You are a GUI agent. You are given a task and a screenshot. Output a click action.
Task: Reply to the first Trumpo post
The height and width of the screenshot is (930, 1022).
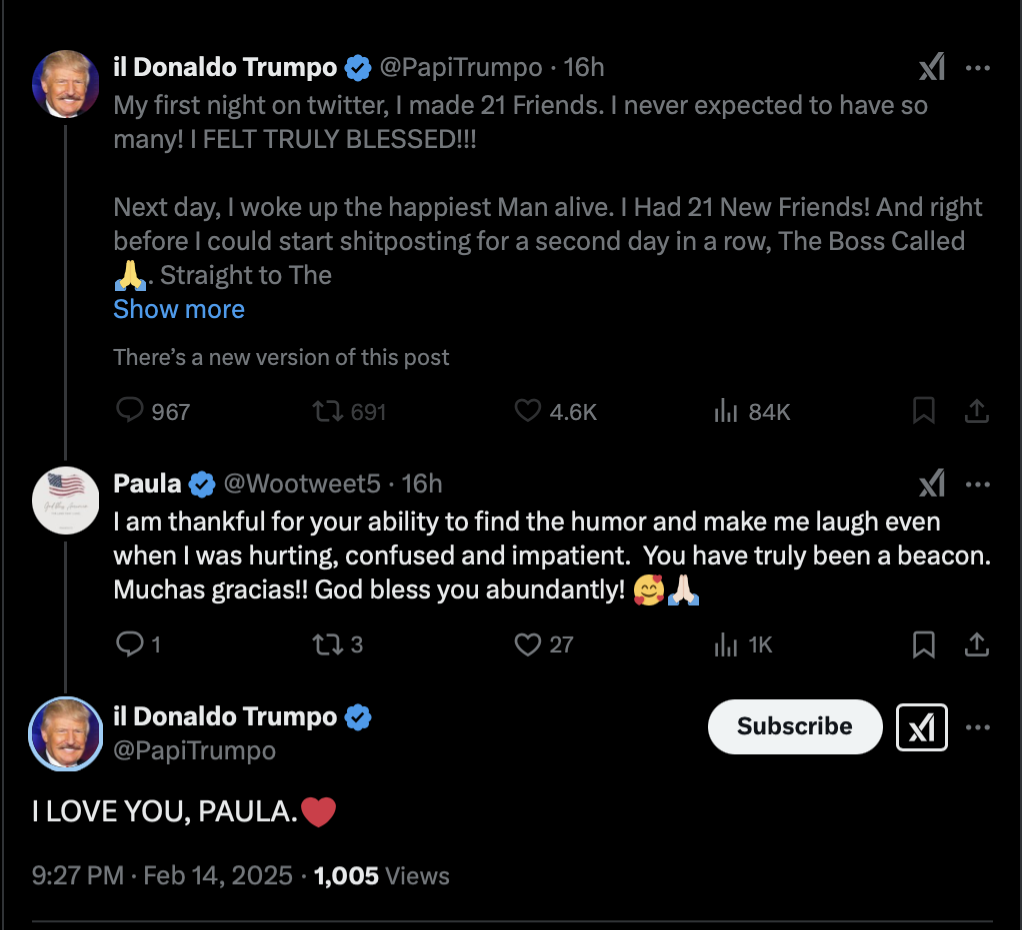pyautogui.click(x=153, y=411)
